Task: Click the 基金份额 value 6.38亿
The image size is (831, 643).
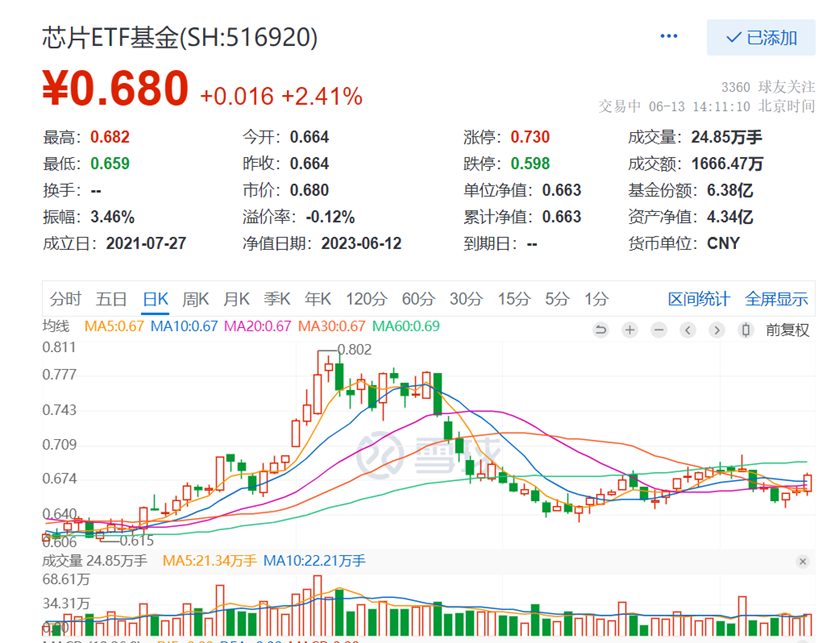Action: (x=730, y=190)
